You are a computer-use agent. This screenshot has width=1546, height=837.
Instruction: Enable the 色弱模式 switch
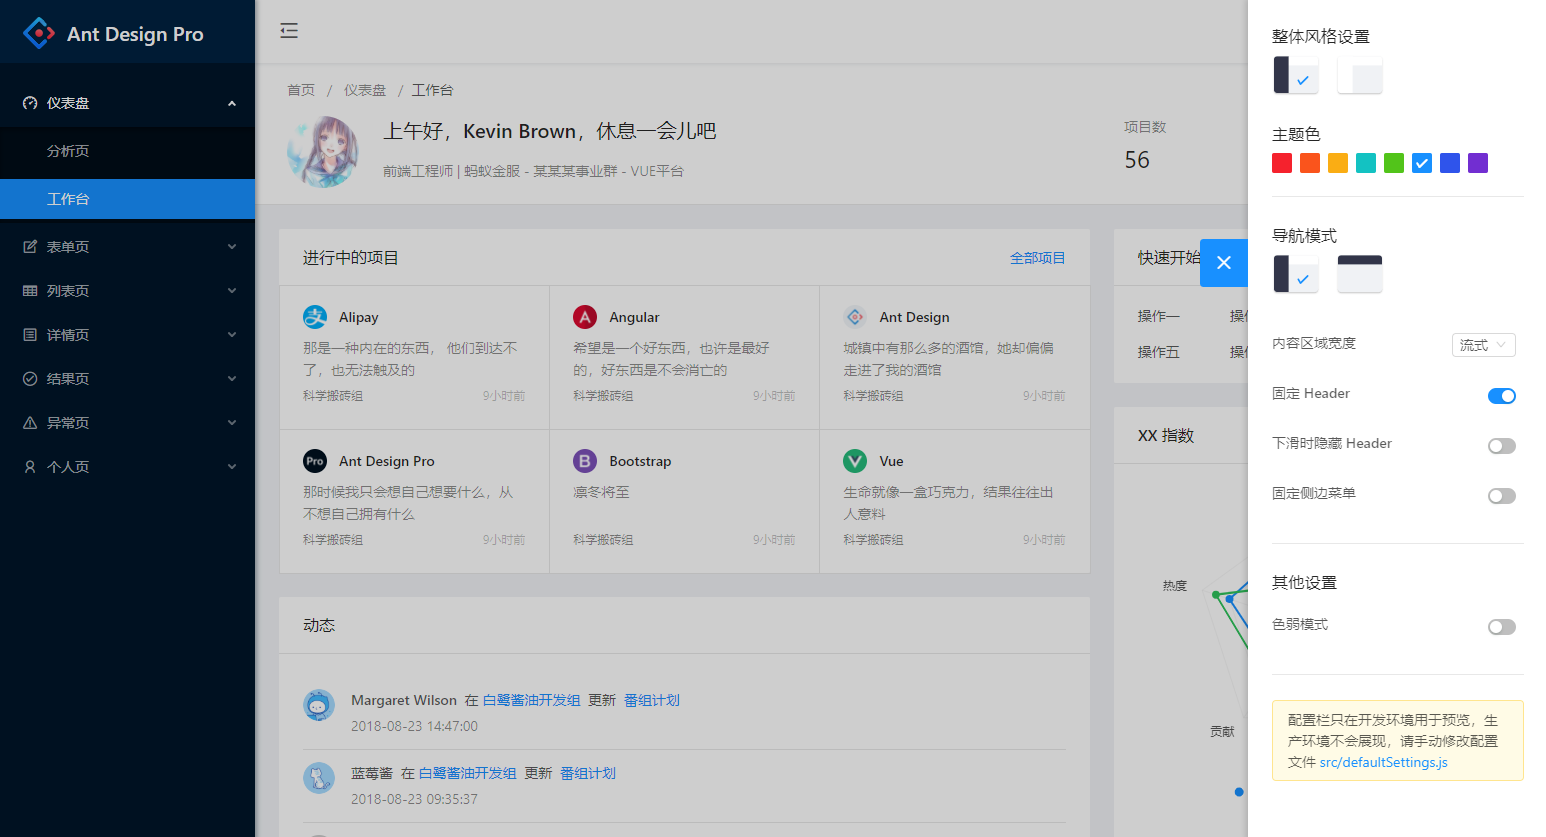pos(1502,627)
